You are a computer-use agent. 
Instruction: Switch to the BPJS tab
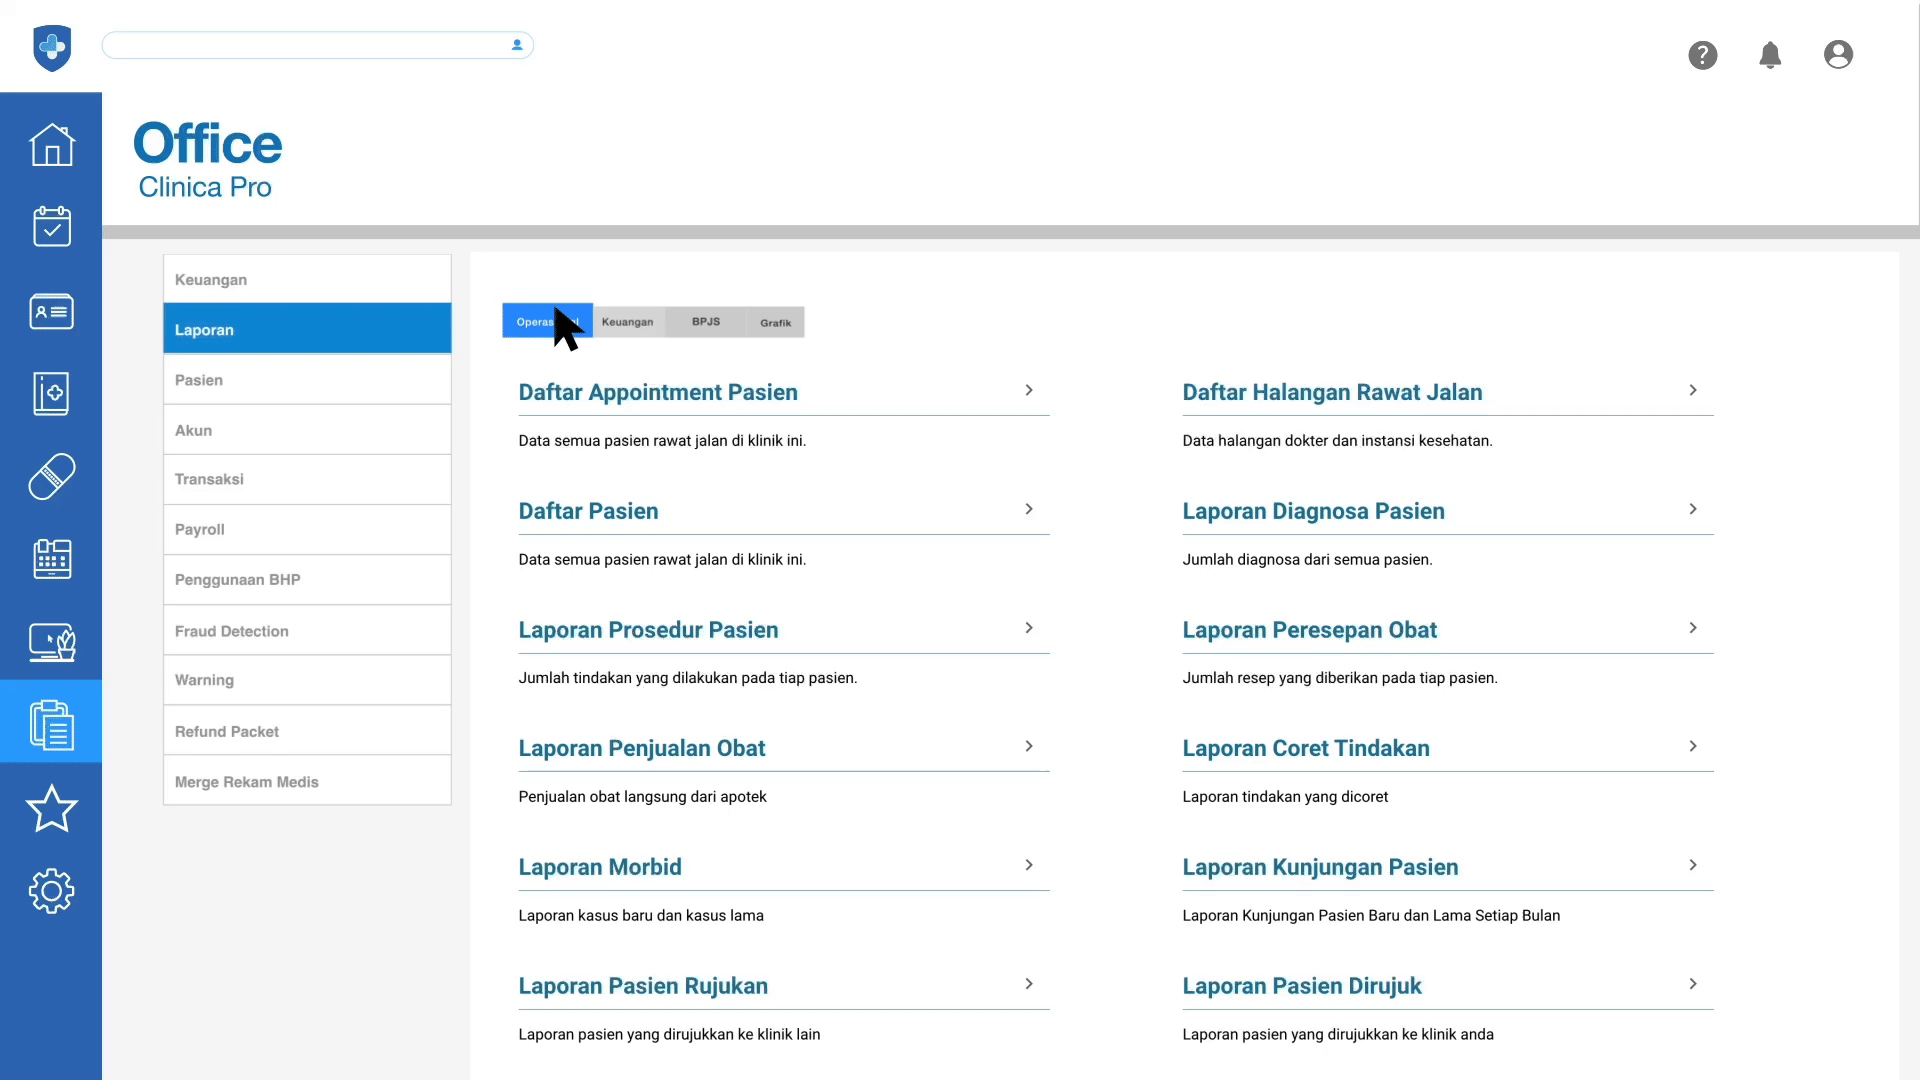[x=705, y=322]
